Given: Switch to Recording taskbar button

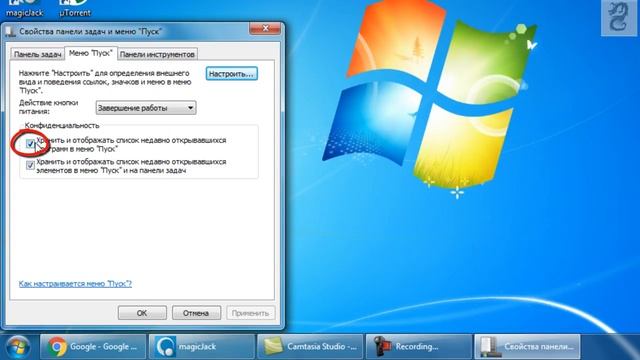Looking at the screenshot, I should click(419, 347).
